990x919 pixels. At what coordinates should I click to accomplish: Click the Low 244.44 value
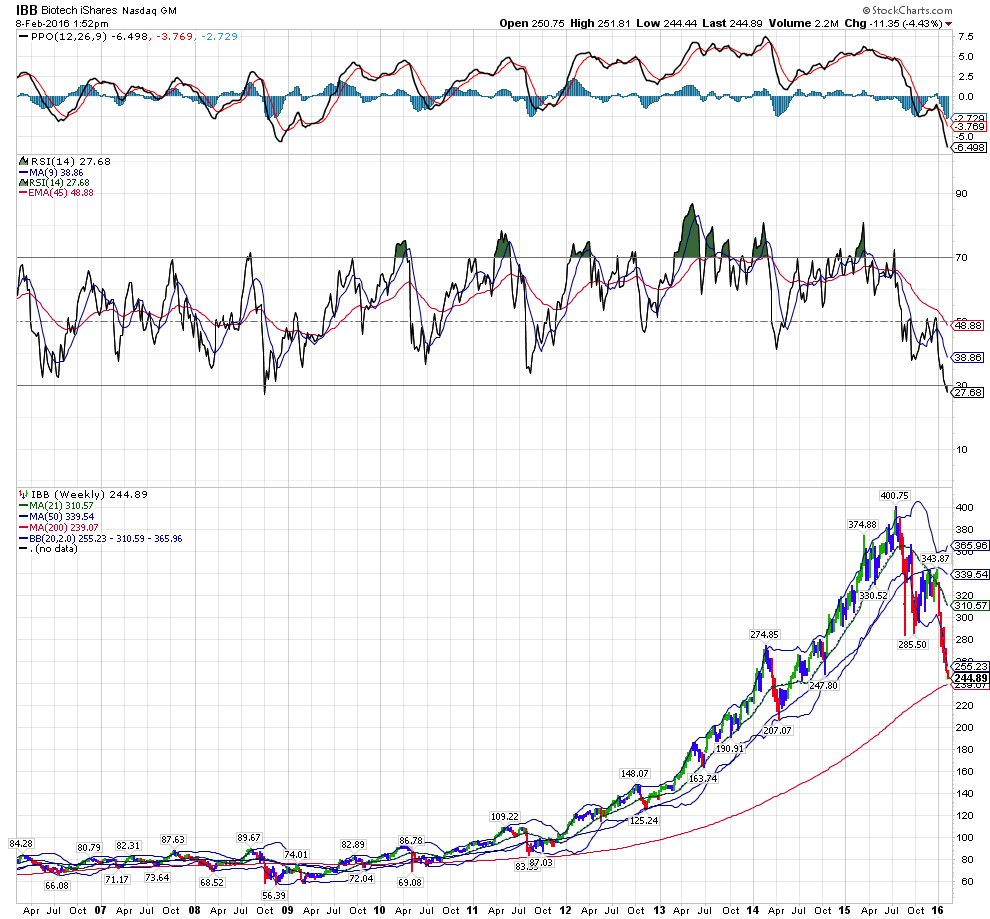(666, 23)
